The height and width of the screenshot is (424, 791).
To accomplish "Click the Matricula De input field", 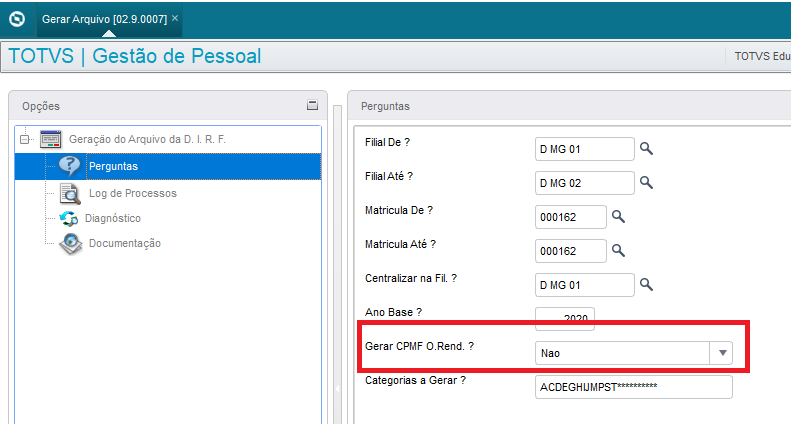I will point(571,217).
